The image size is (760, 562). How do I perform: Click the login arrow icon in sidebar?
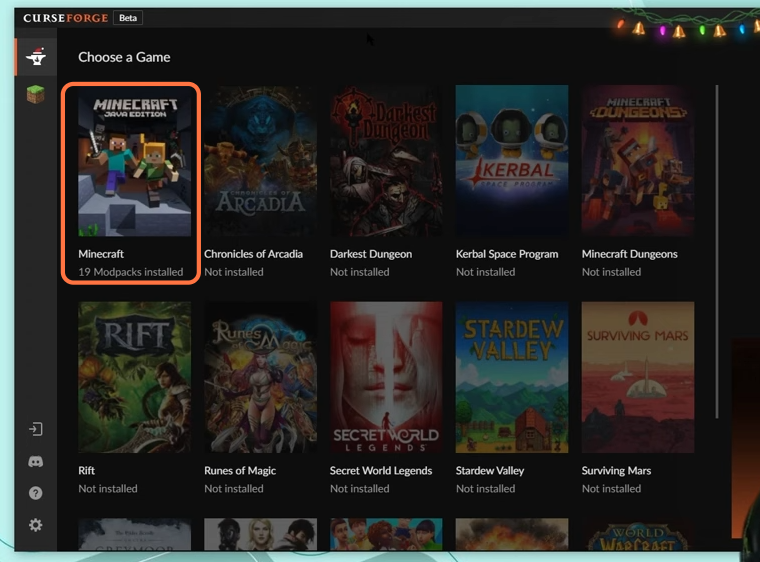35,429
